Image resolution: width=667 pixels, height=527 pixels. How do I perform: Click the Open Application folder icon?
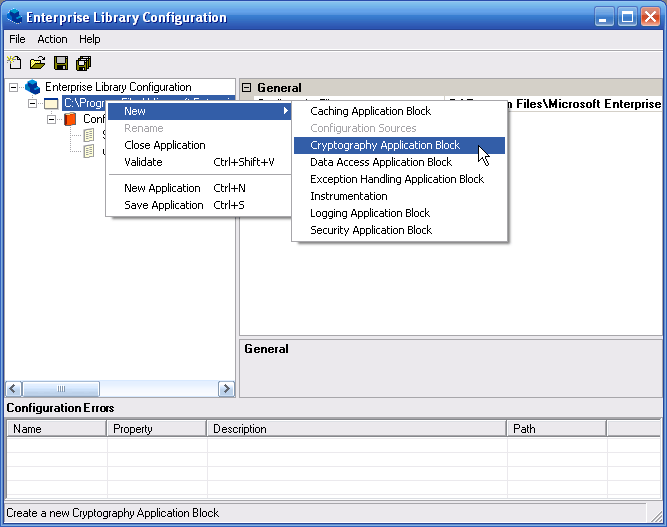point(37,63)
